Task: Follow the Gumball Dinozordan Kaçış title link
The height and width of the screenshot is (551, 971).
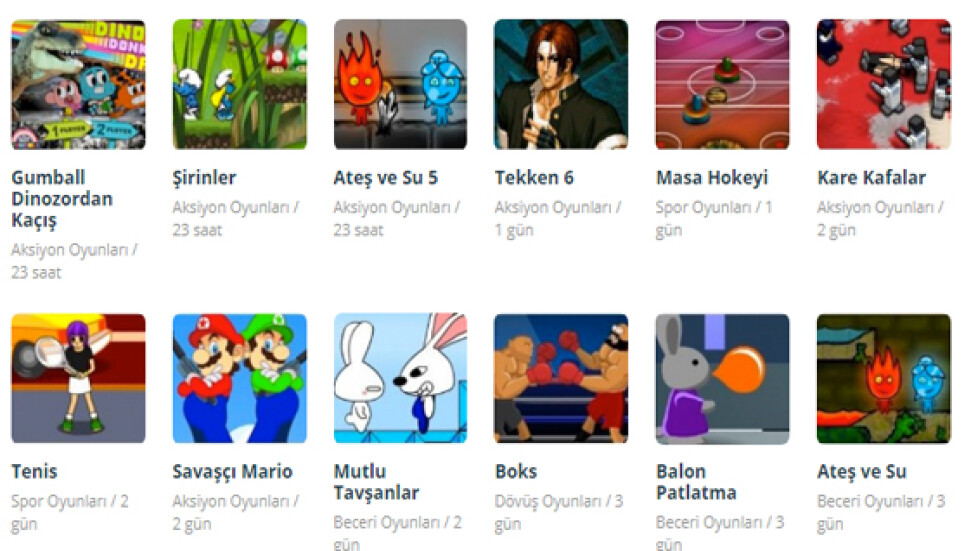Action: (x=62, y=199)
